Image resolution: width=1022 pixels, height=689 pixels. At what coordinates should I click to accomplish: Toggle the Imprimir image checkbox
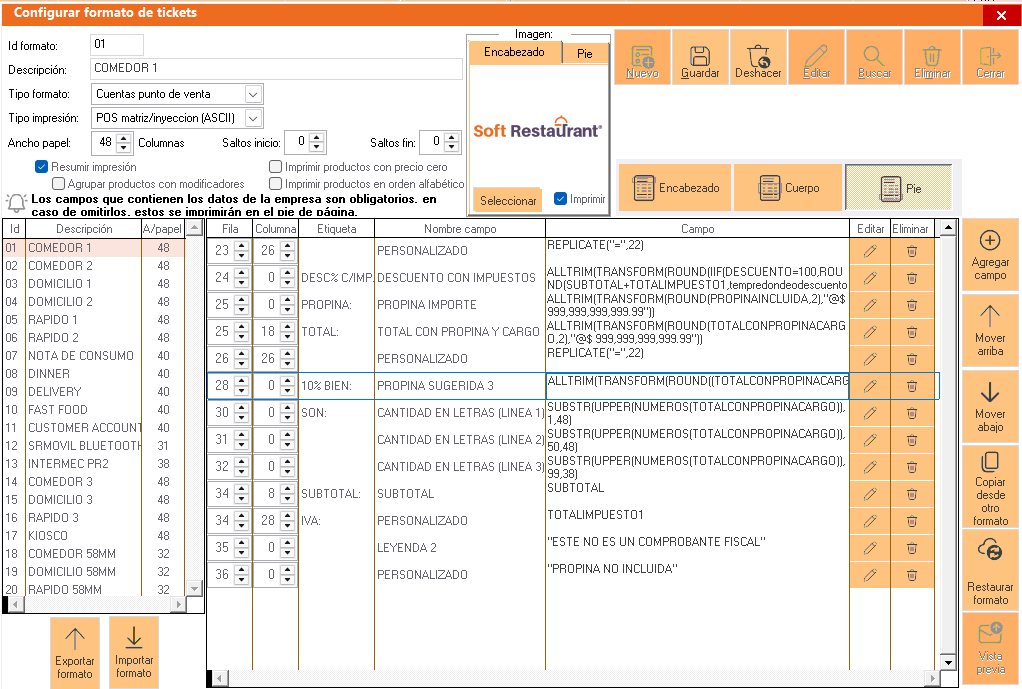560,198
